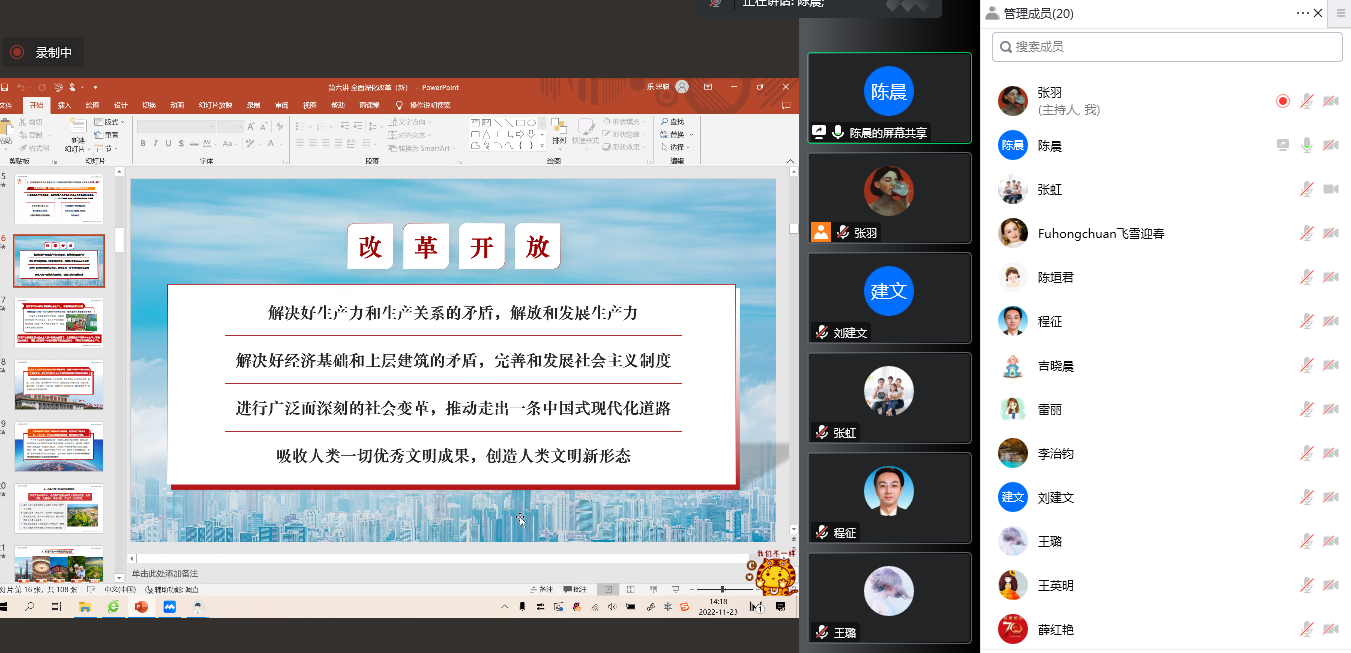
Task: Close the manage members panel
Action: (1318, 13)
